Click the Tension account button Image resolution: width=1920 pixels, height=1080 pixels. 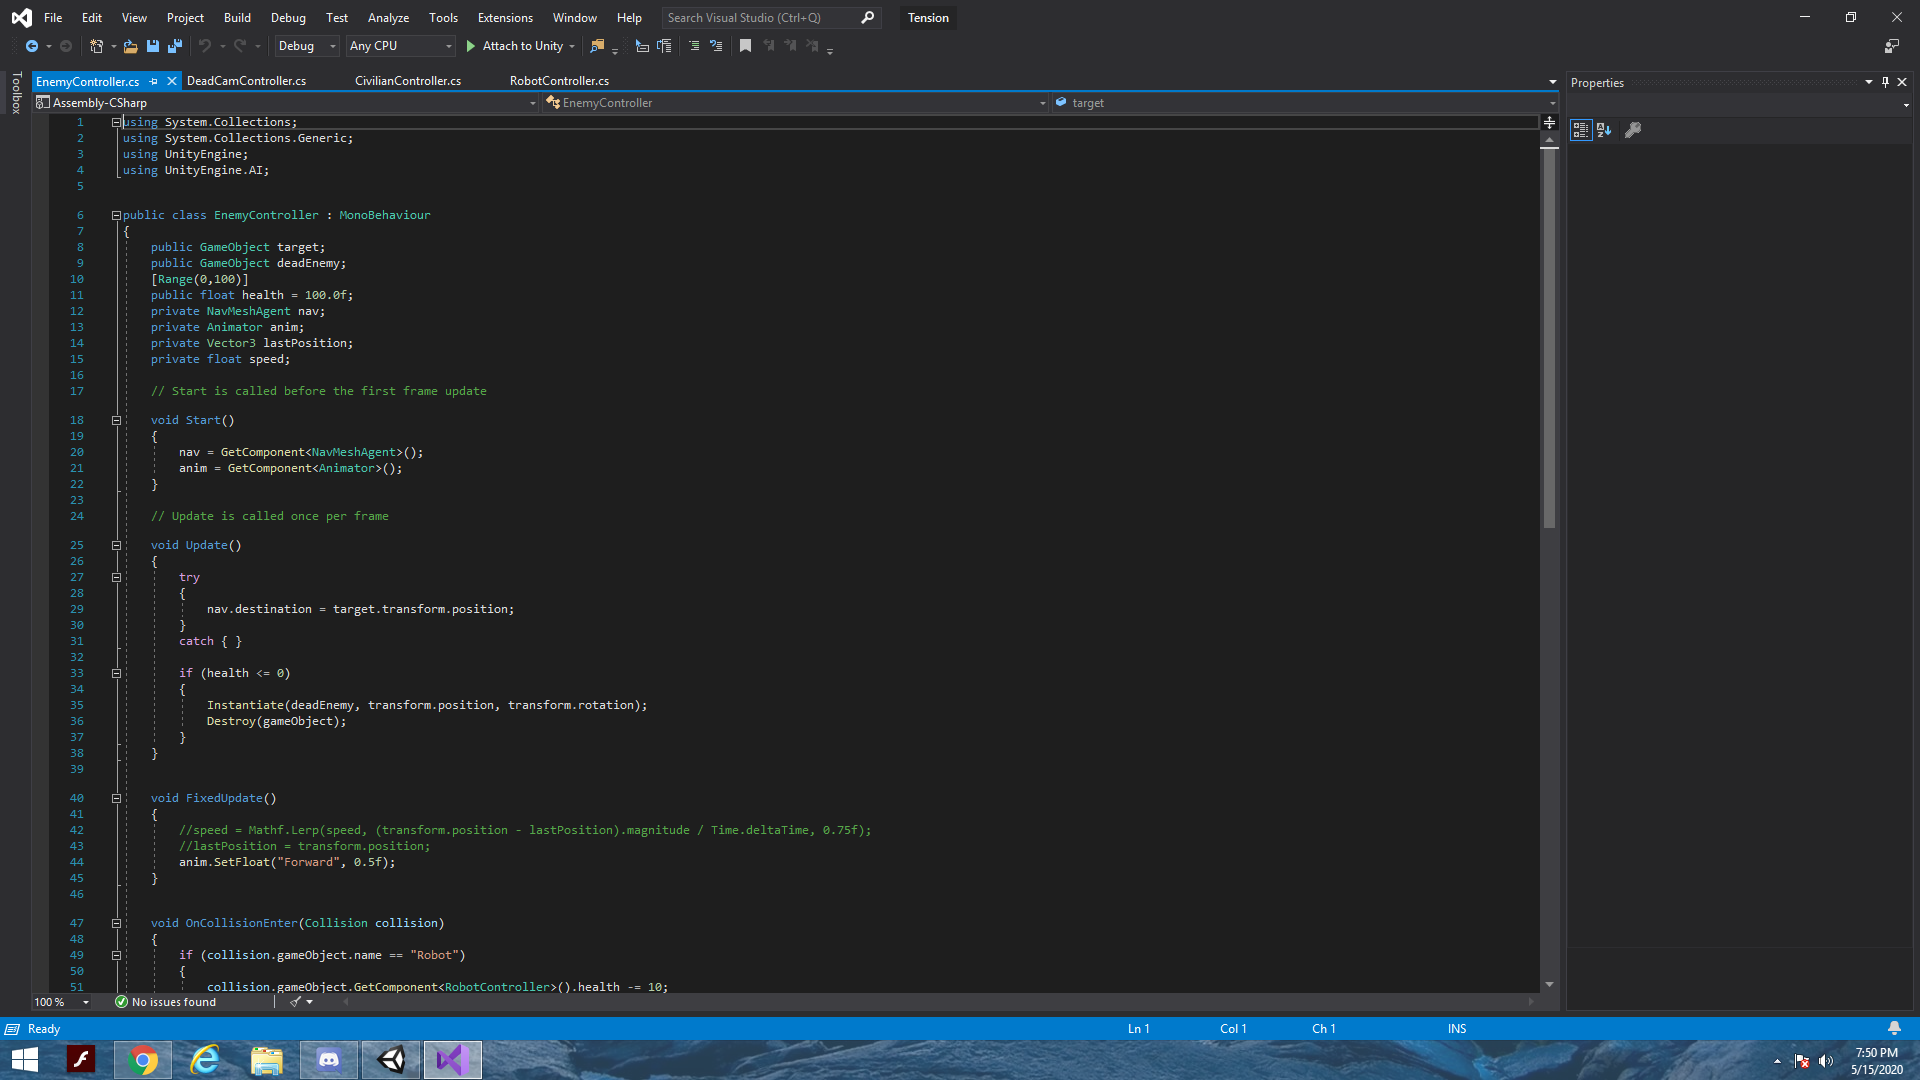(x=927, y=17)
